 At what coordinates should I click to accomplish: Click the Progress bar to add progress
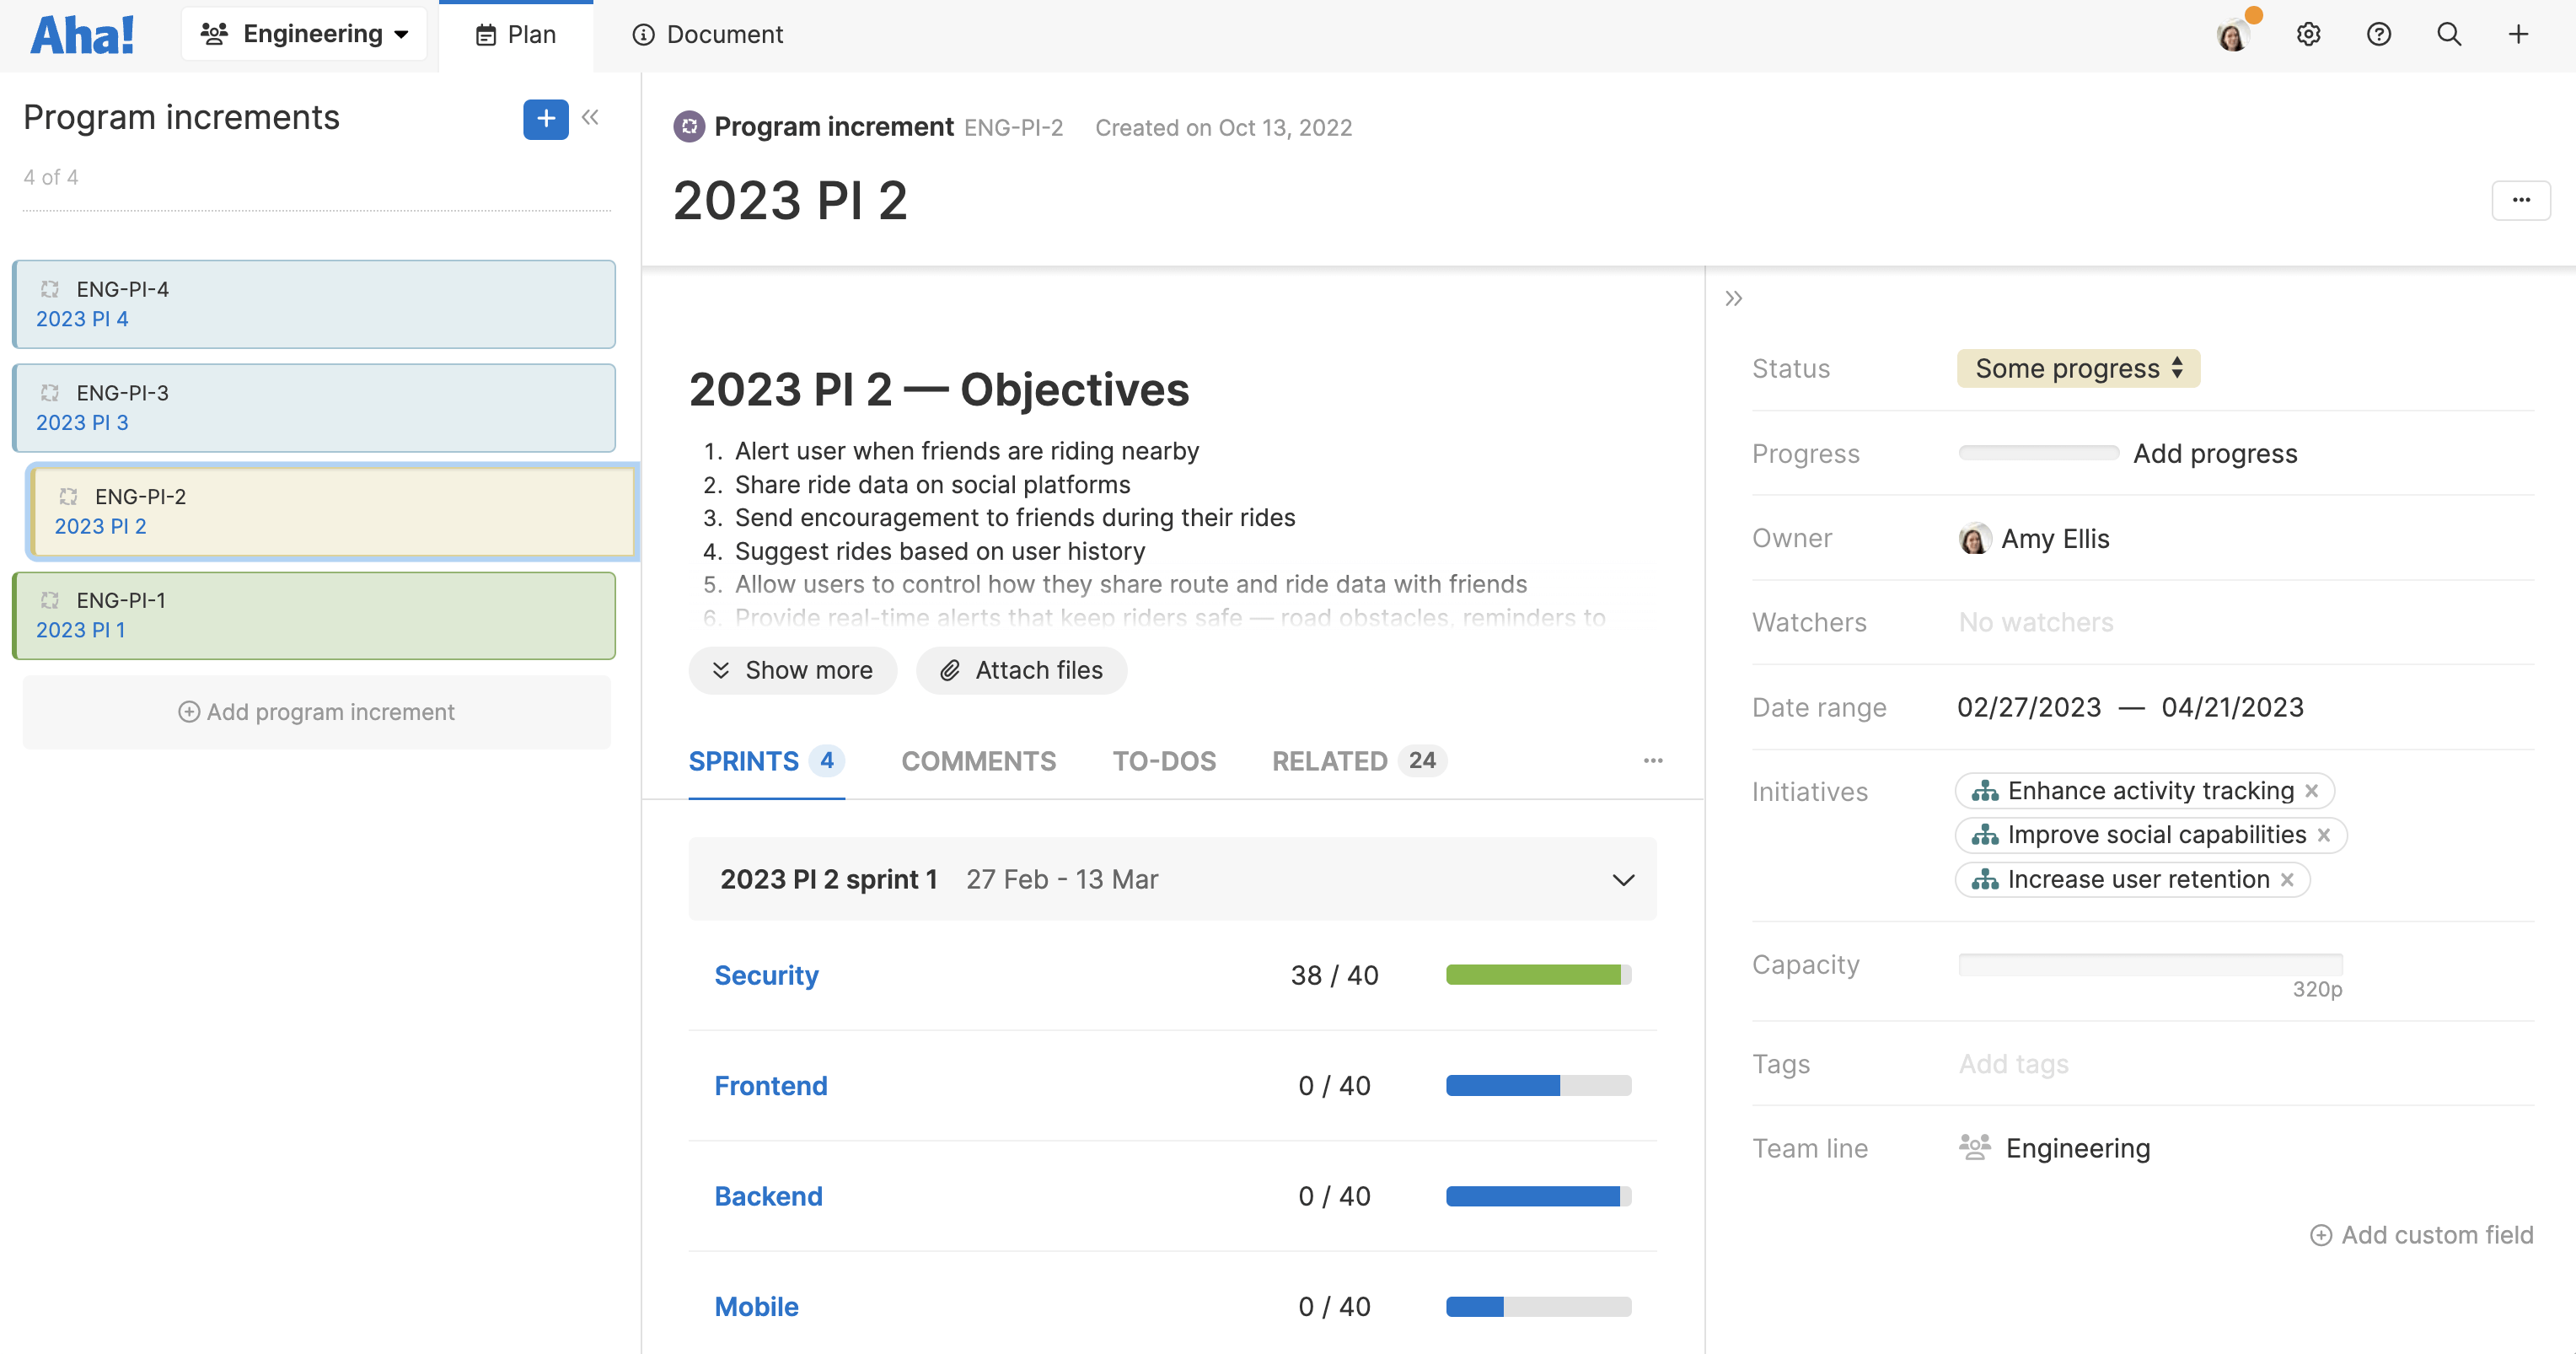pos(2038,453)
